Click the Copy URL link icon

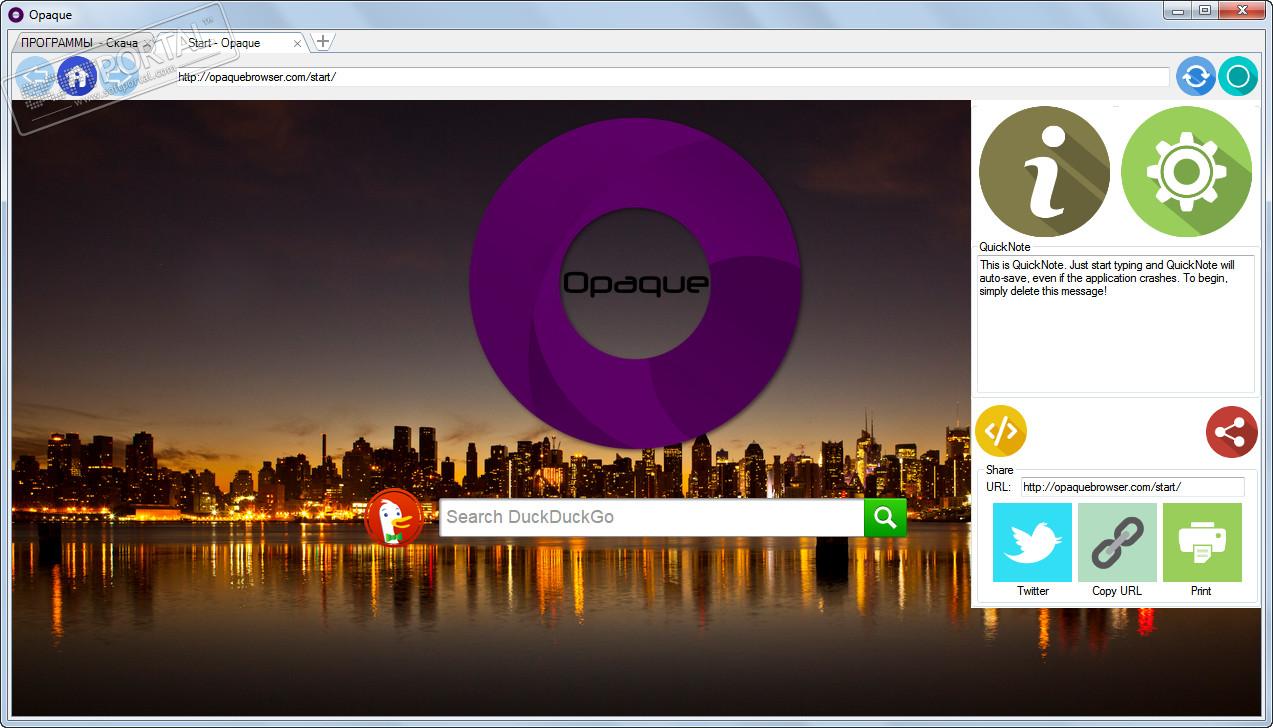tap(1117, 542)
